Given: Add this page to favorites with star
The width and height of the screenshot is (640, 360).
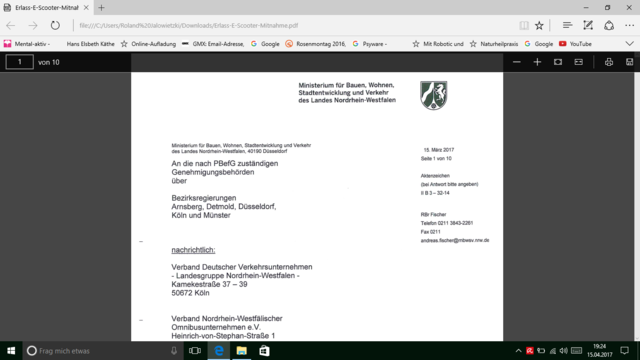Looking at the screenshot, I should pyautogui.click(x=539, y=25).
